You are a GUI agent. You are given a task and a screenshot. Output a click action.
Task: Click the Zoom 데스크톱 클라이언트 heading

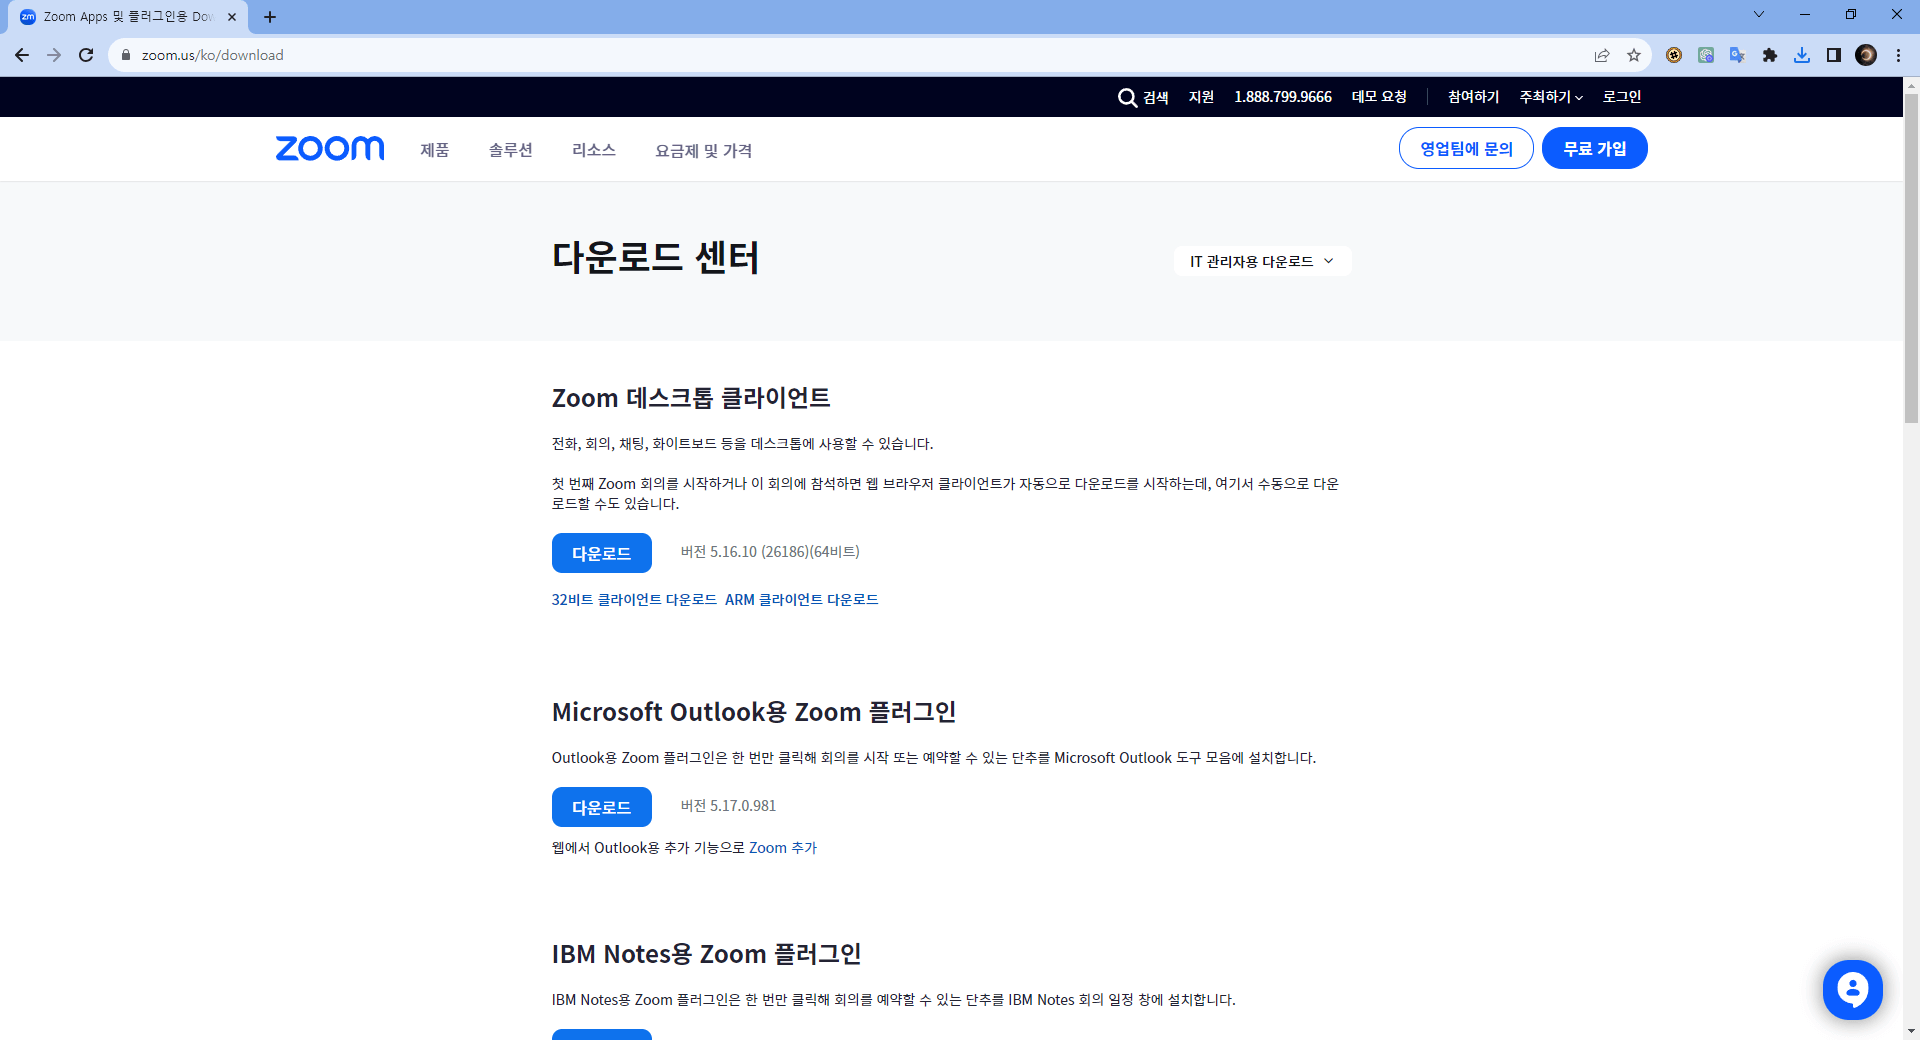coord(691,398)
